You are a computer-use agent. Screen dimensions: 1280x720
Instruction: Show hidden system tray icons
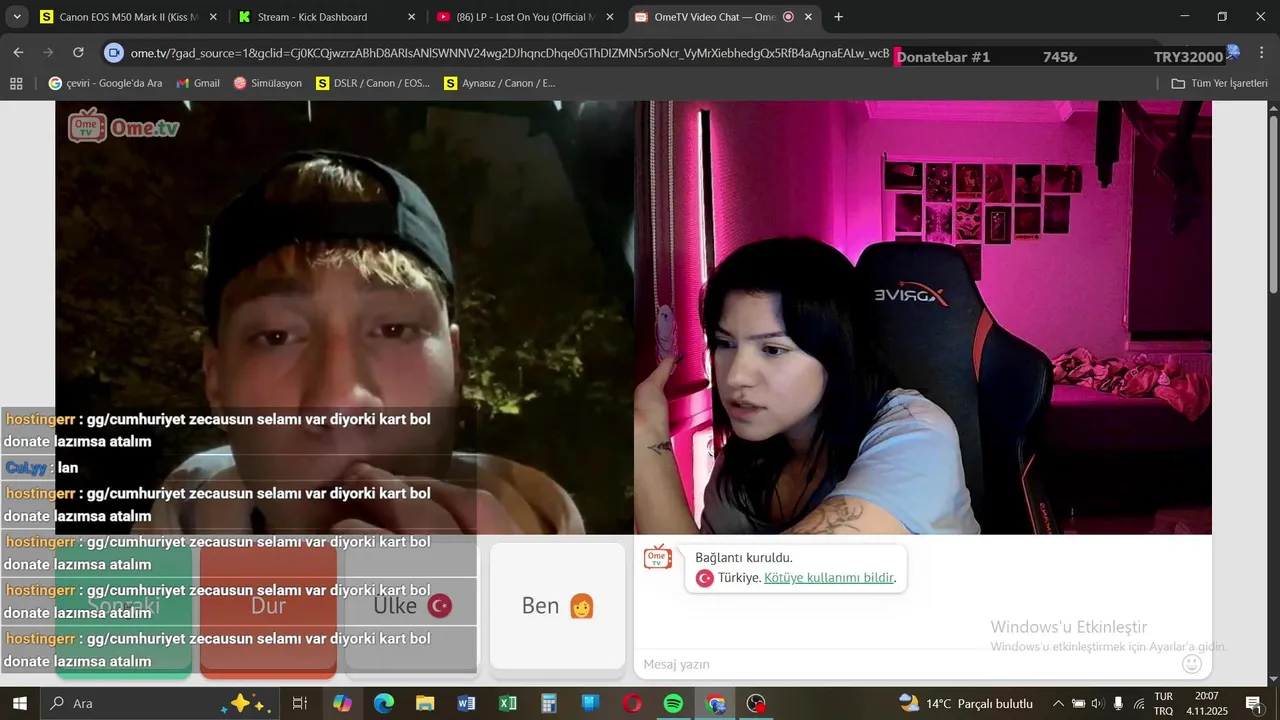1058,703
